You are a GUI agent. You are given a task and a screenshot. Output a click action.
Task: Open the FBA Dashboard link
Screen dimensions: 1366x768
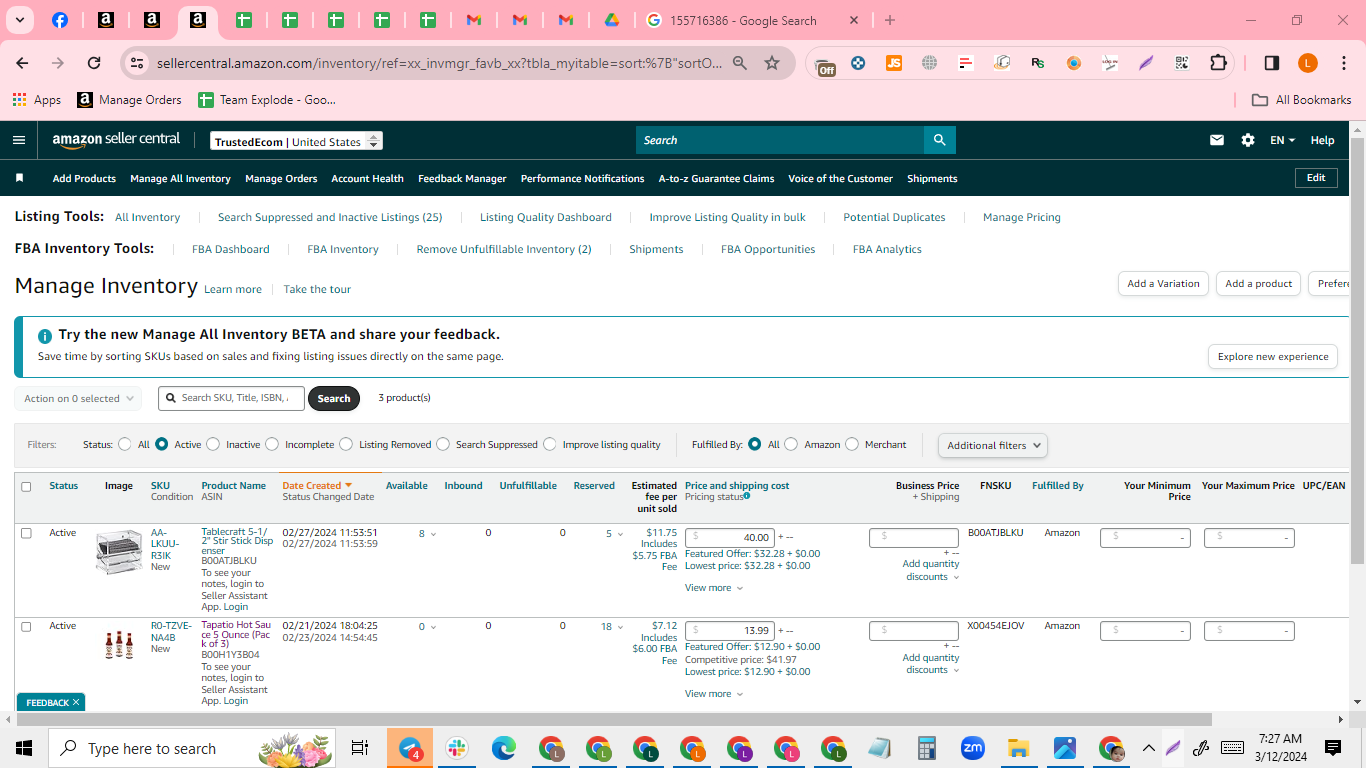[231, 250]
